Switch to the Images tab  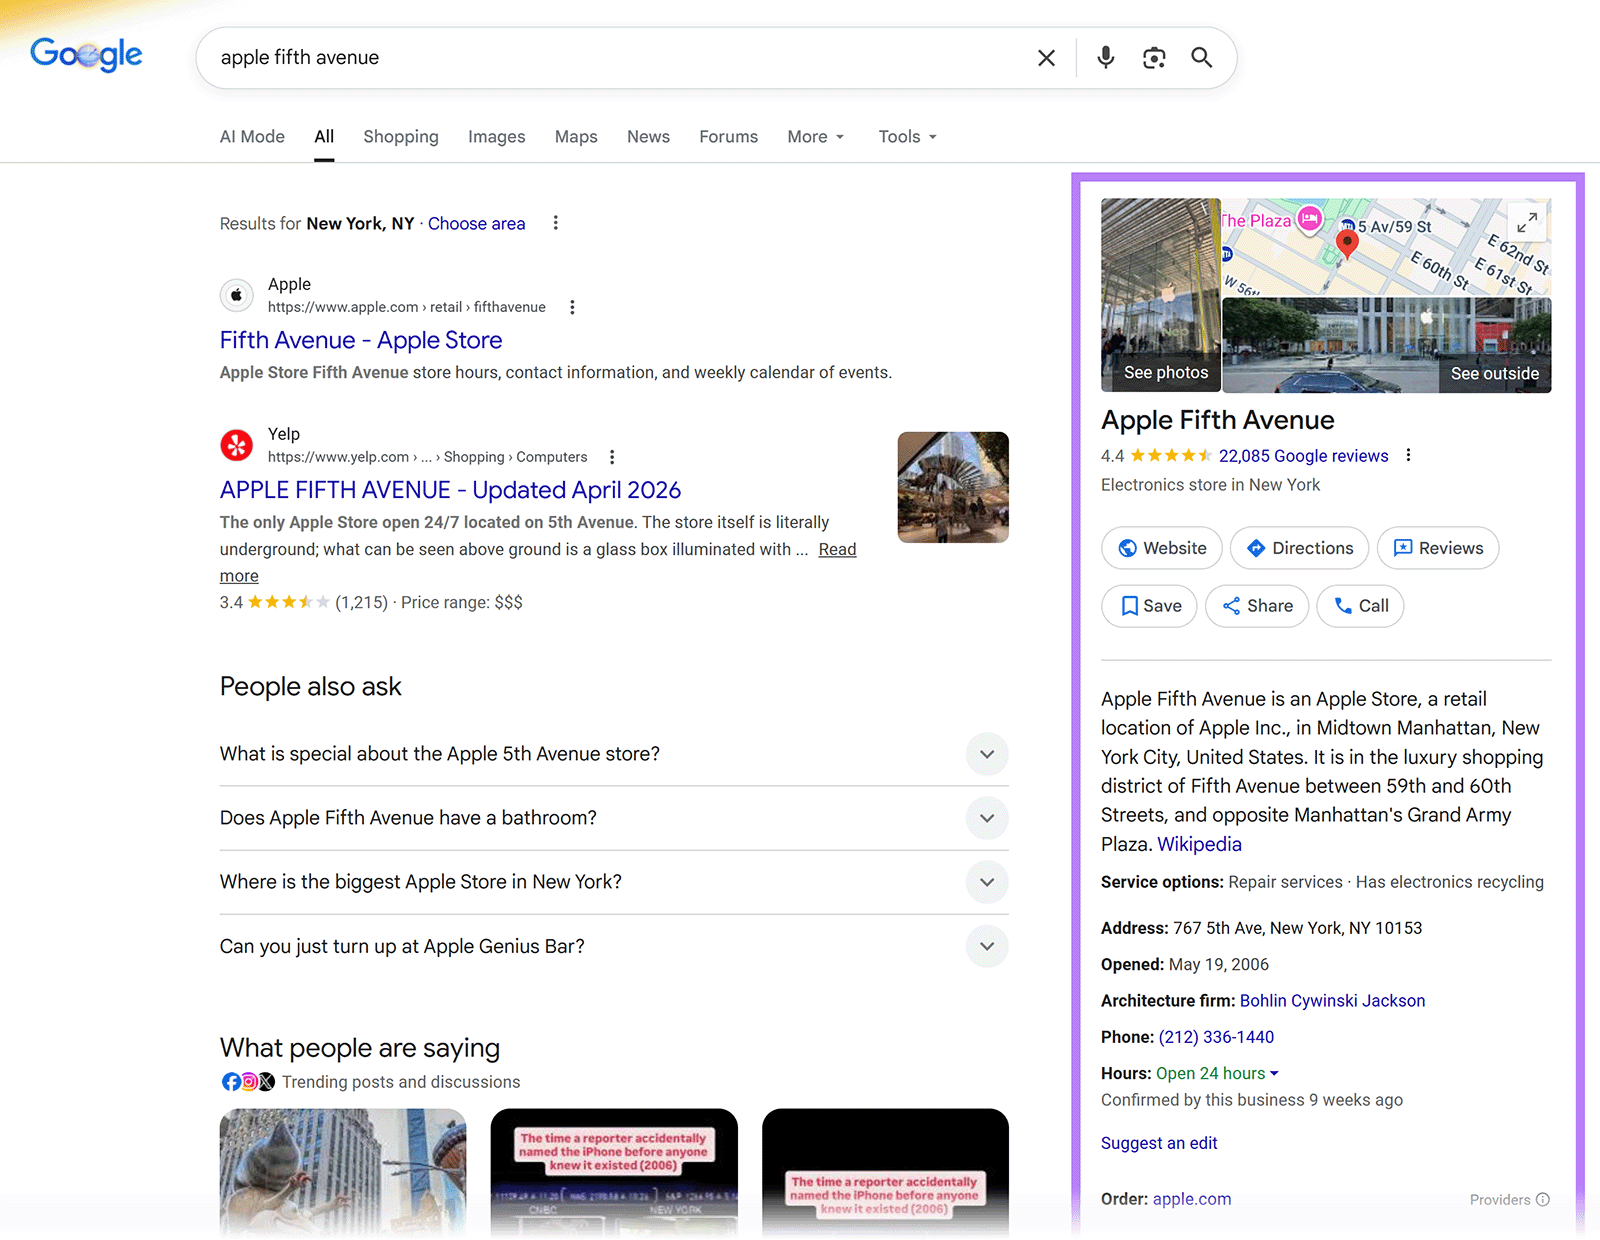click(496, 136)
